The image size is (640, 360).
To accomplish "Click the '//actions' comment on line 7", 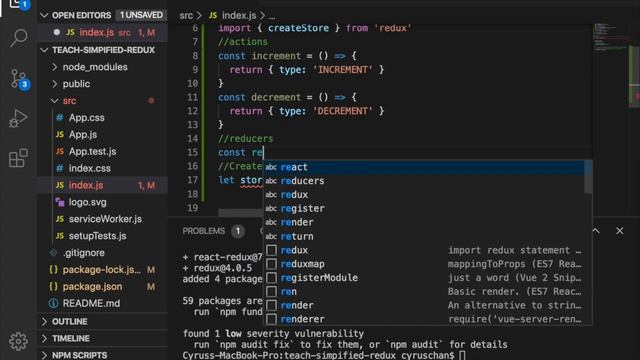I will click(x=243, y=42).
